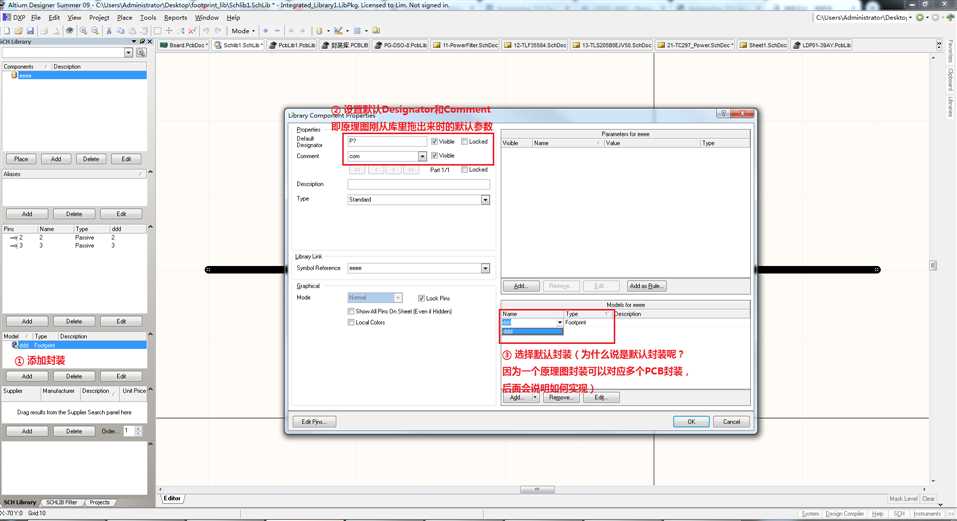Open the Symbol Reference dropdown
The height and width of the screenshot is (521, 957).
pos(485,268)
